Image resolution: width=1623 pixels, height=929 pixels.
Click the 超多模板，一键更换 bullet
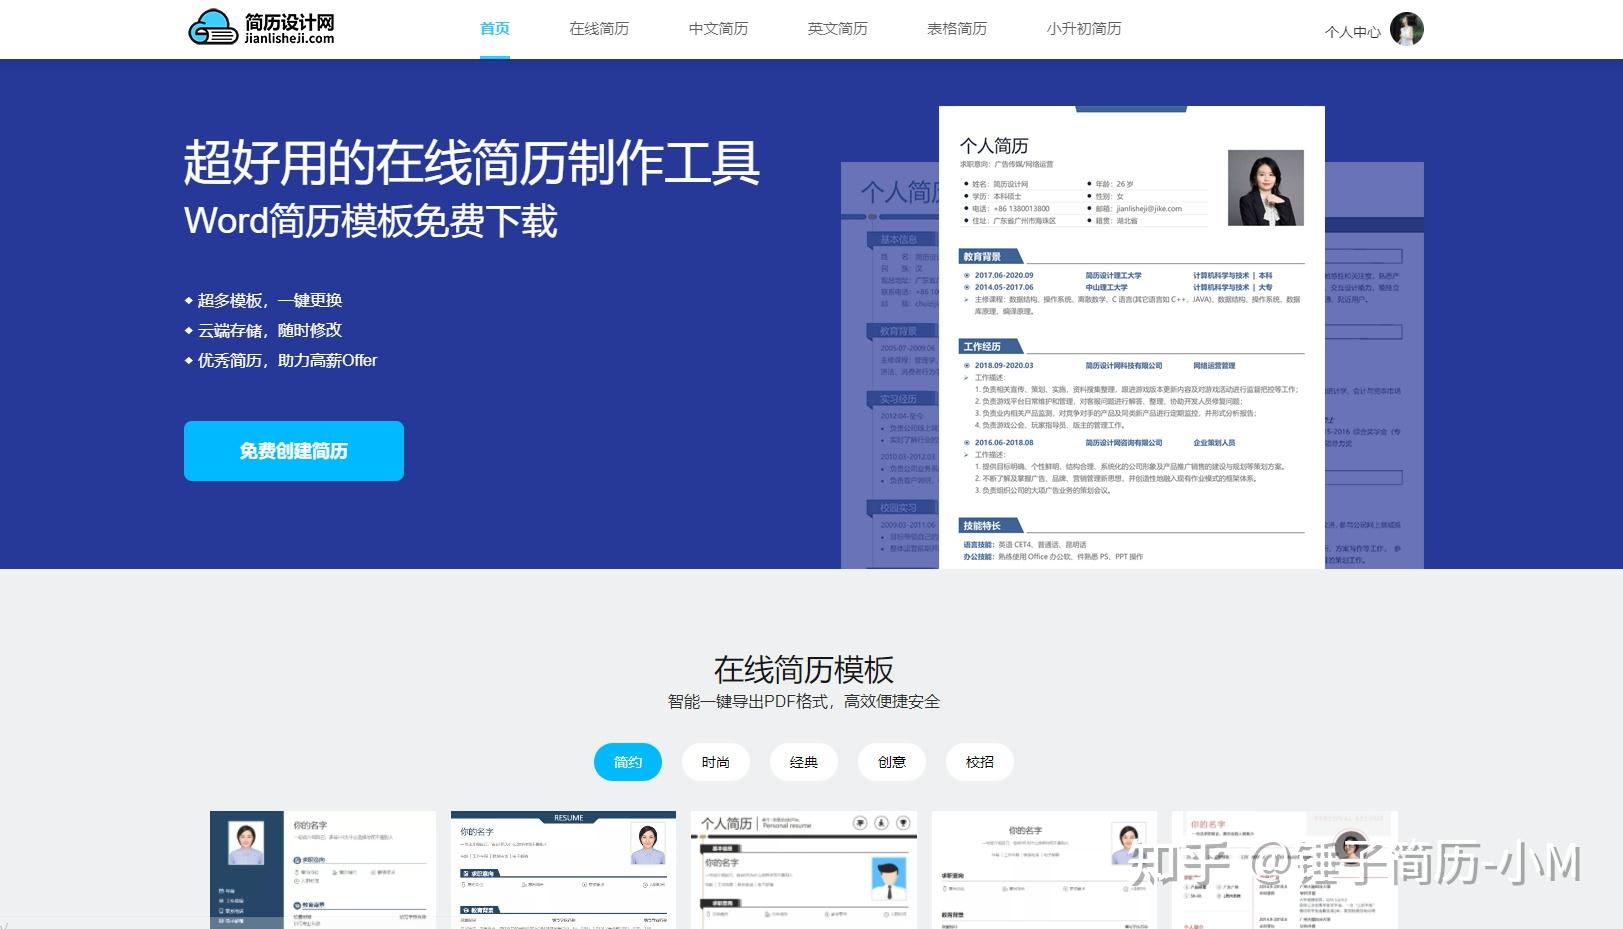[x=264, y=300]
